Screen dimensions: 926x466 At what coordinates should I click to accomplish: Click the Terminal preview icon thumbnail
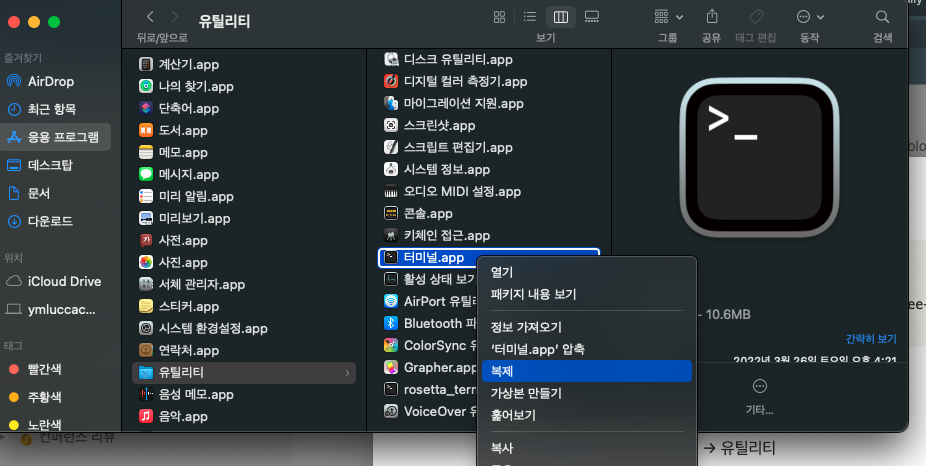(759, 157)
